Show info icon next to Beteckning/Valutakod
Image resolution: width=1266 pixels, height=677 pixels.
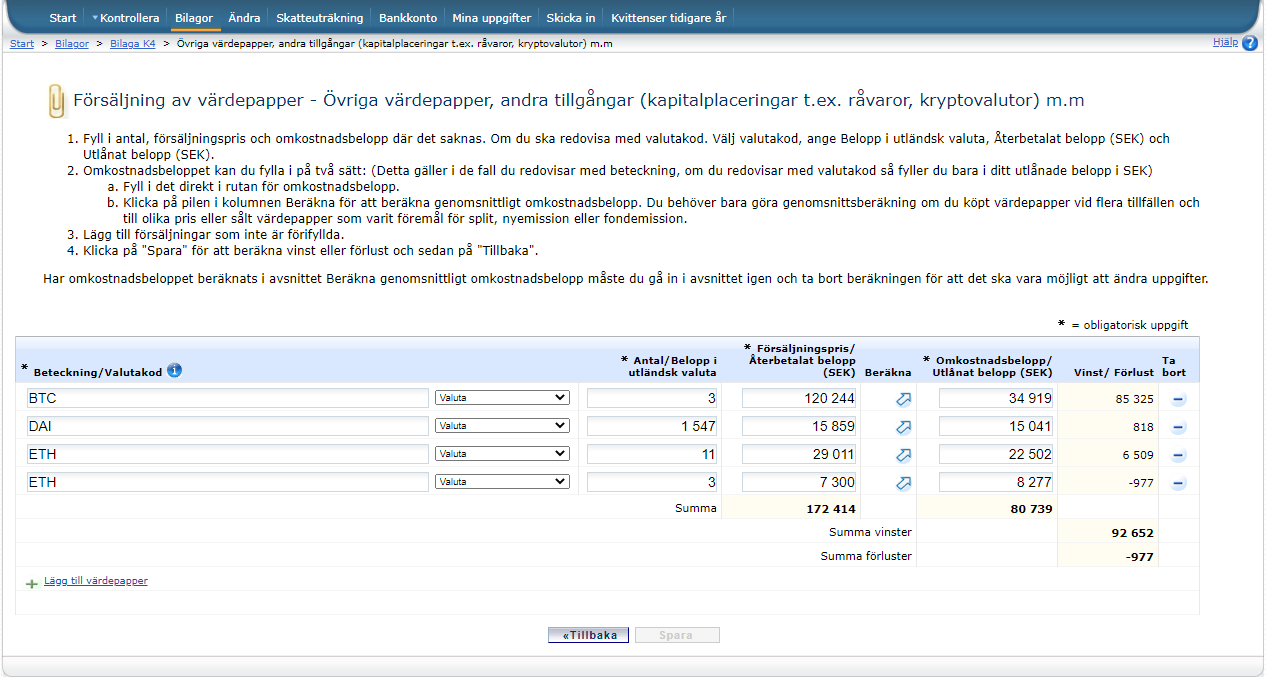point(175,371)
